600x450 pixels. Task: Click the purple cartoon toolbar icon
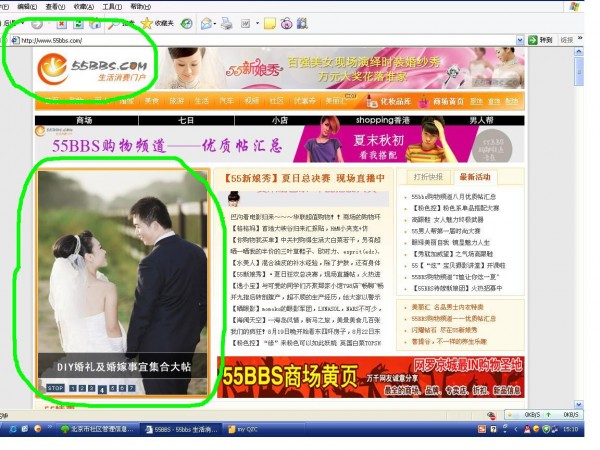point(286,24)
